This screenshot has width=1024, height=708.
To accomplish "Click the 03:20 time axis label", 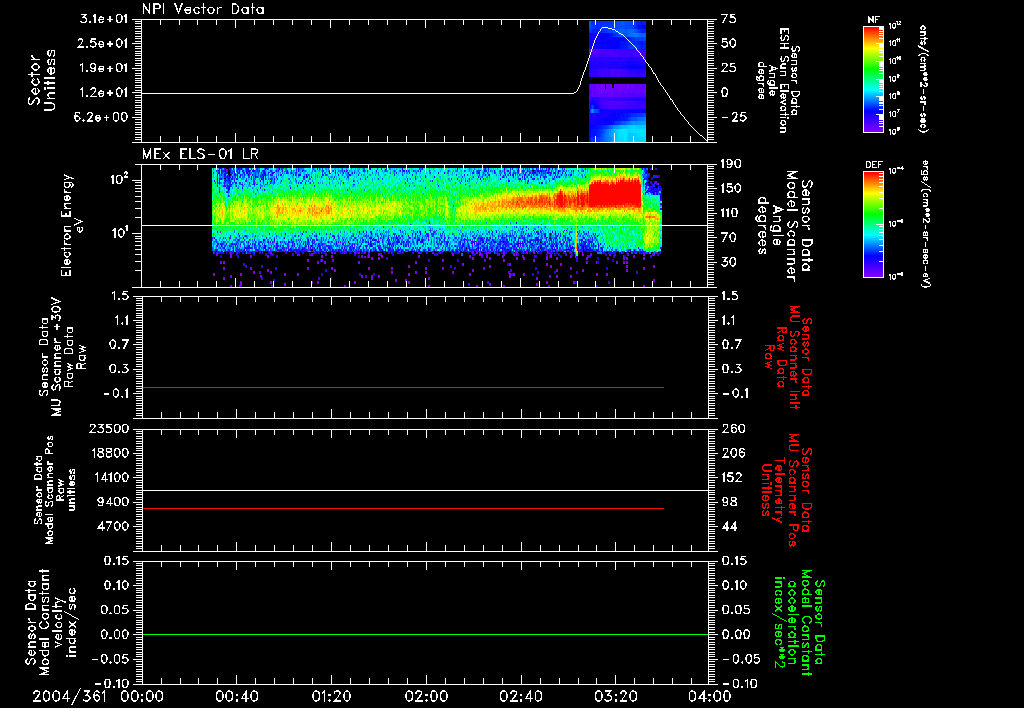I will point(615,696).
